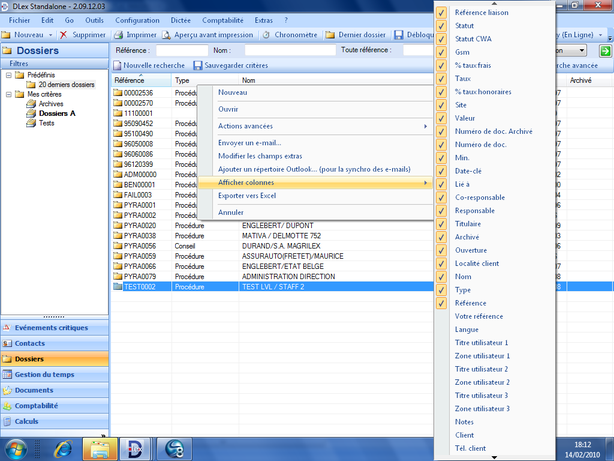Click the red Supprimer delete icon

[63, 34]
